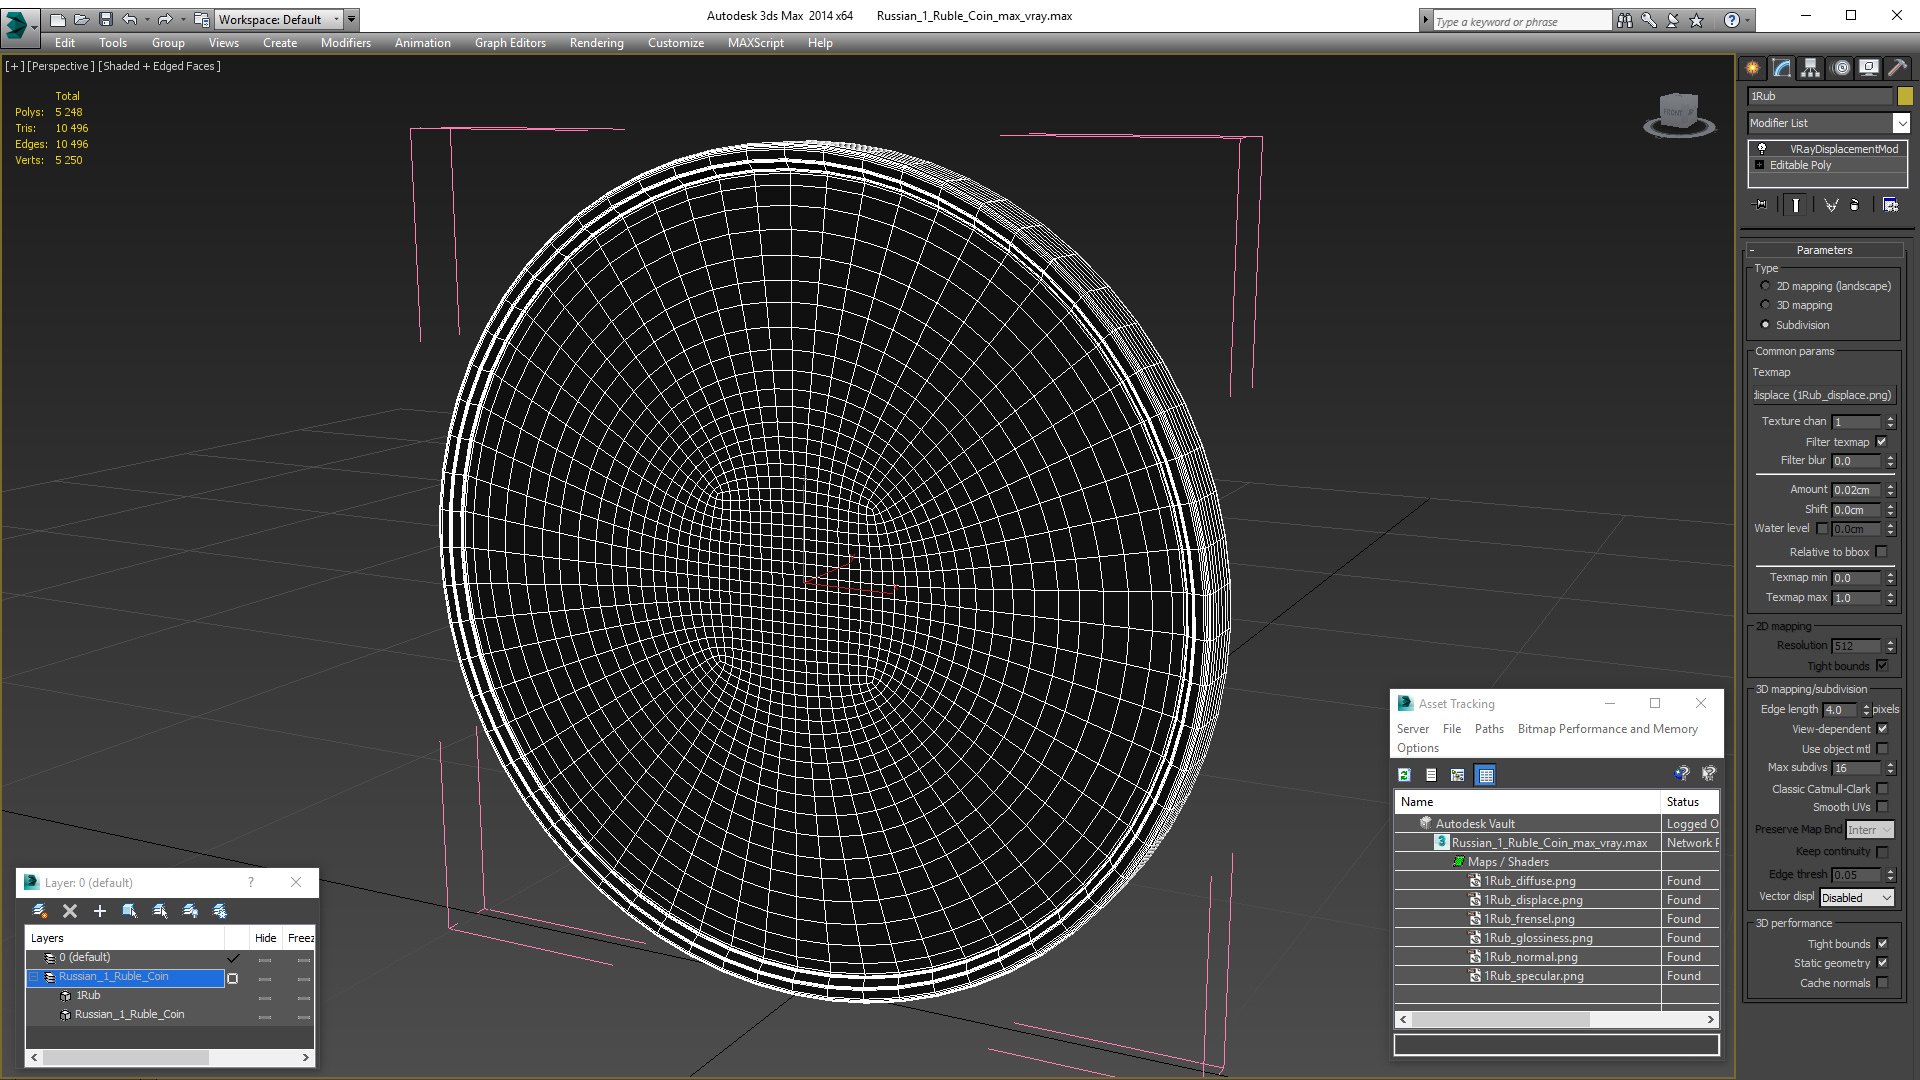This screenshot has height=1080, width=1920.
Task: Enable Use object mtl checkbox
Action: (x=1882, y=749)
